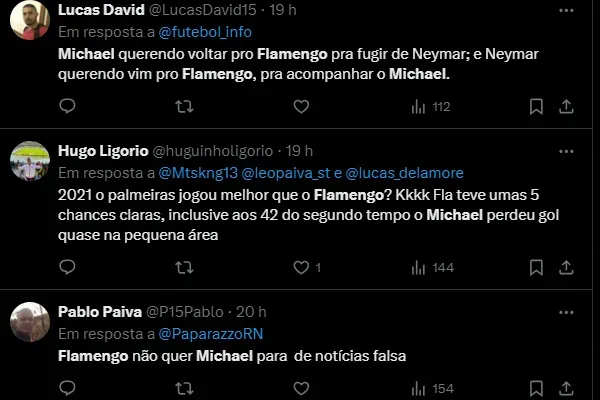The height and width of the screenshot is (400, 600).
Task: Retweet Hugo Ligorio's tweet
Action: 184,268
